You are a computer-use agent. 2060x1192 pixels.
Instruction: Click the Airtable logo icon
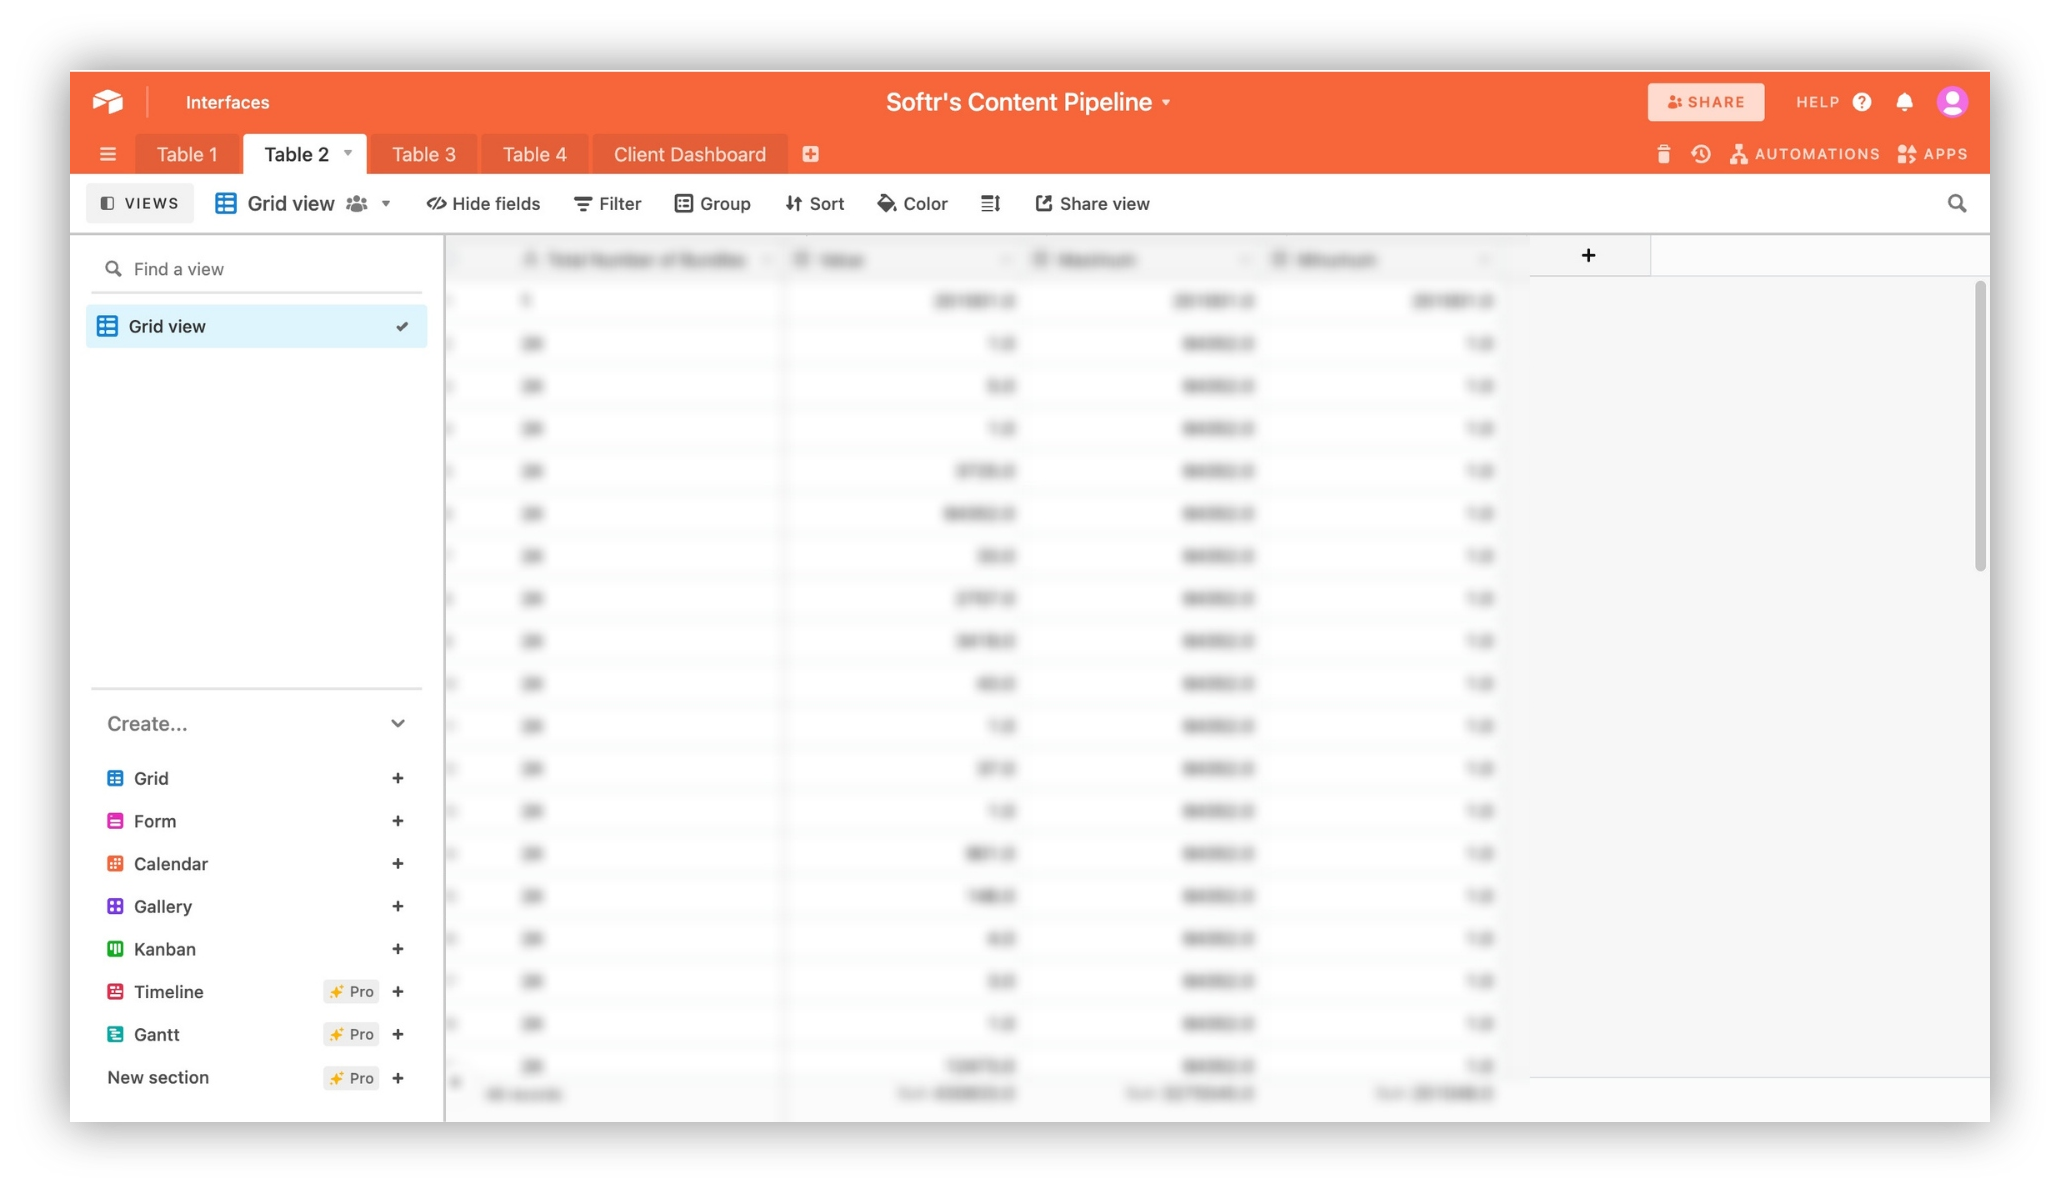[108, 102]
